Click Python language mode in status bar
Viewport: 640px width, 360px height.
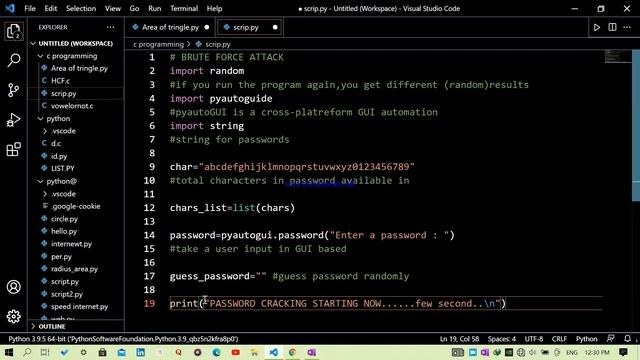pos(587,339)
